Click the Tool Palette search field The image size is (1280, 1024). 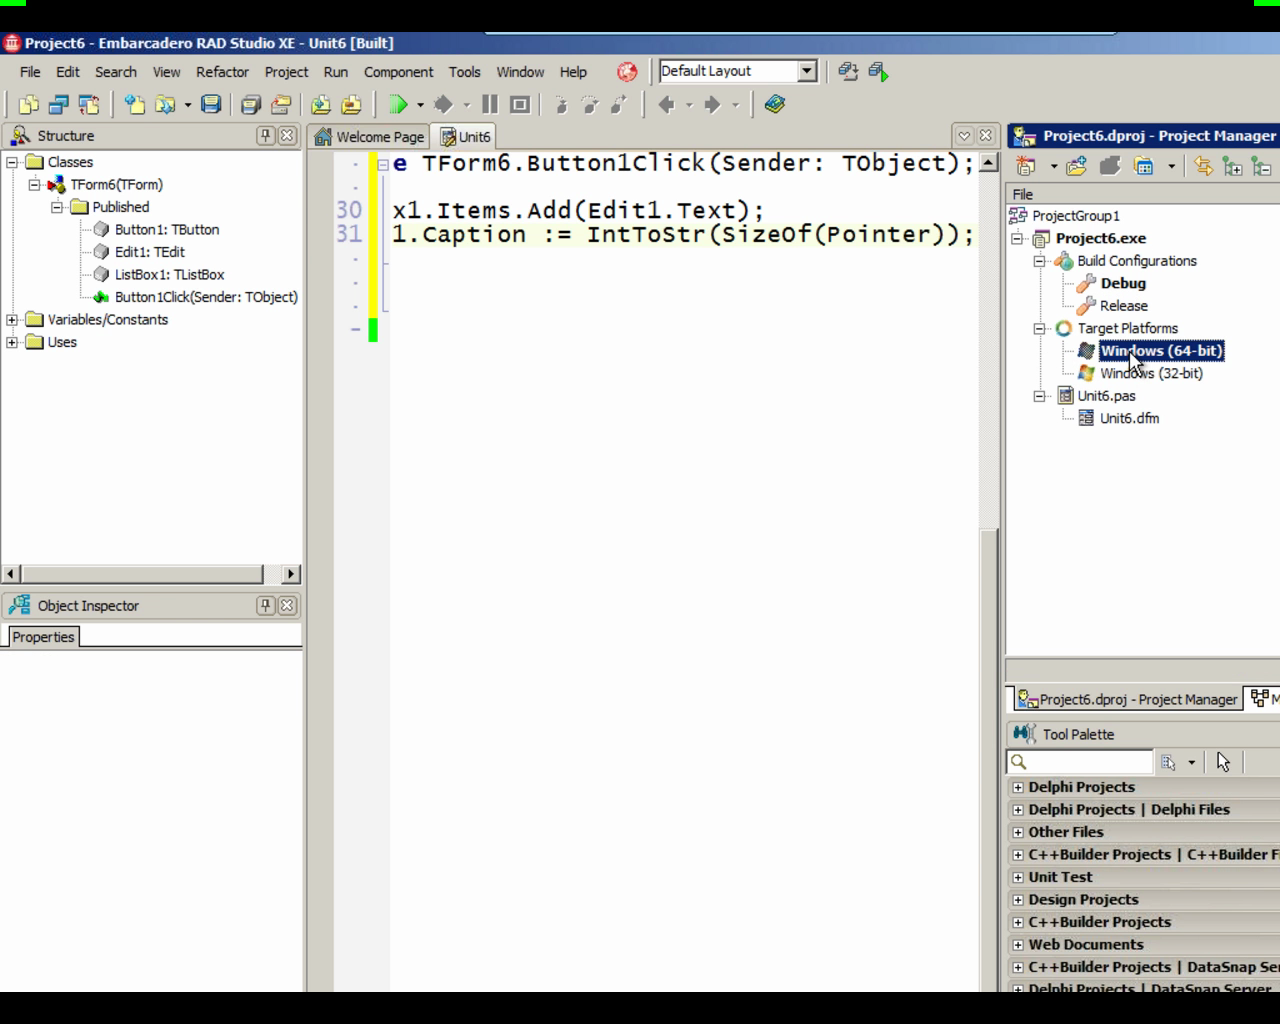[1080, 762]
